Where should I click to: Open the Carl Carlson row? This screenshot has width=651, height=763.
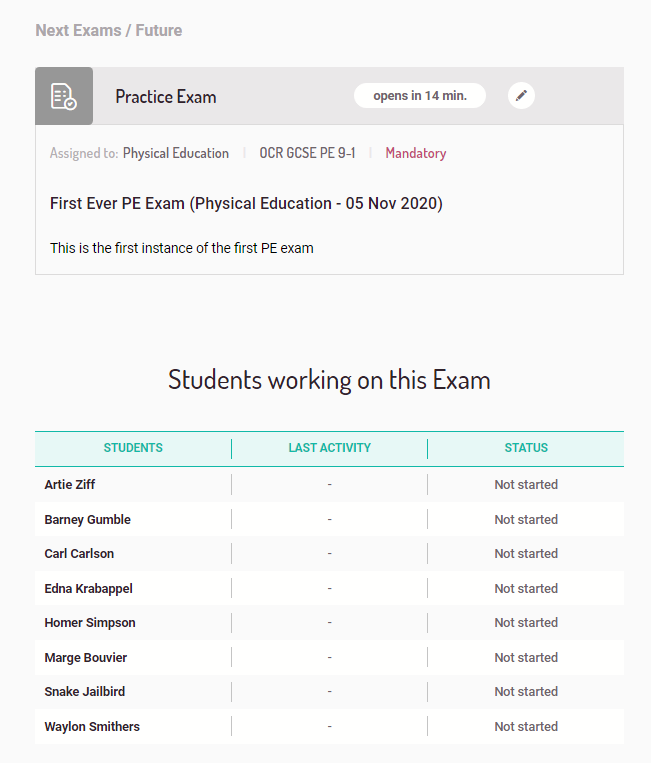coord(329,554)
